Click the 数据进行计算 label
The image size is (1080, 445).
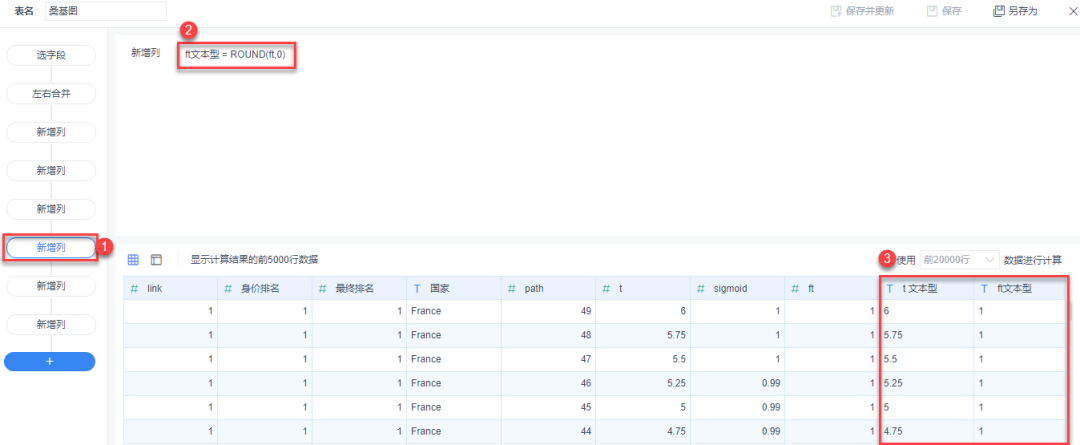pos(1032,260)
